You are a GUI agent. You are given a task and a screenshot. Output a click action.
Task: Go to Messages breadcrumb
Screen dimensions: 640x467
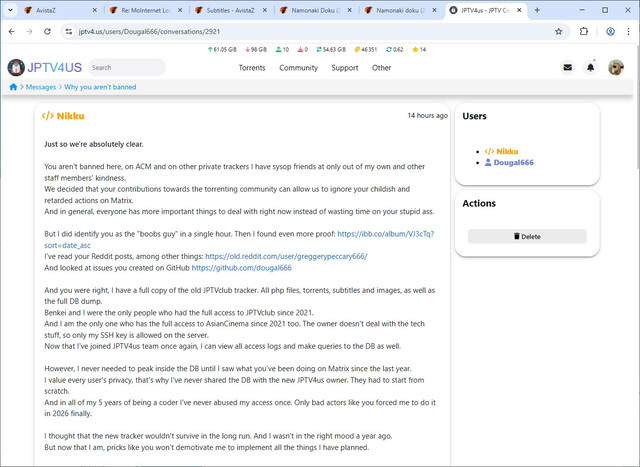click(x=41, y=87)
